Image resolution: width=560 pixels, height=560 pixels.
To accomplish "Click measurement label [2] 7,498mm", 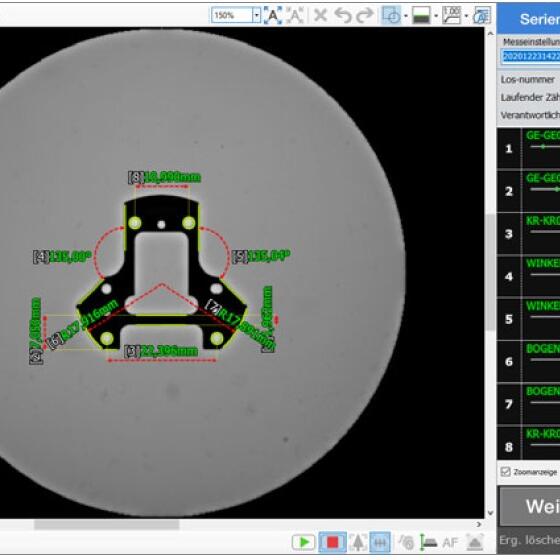I will click(x=36, y=331).
